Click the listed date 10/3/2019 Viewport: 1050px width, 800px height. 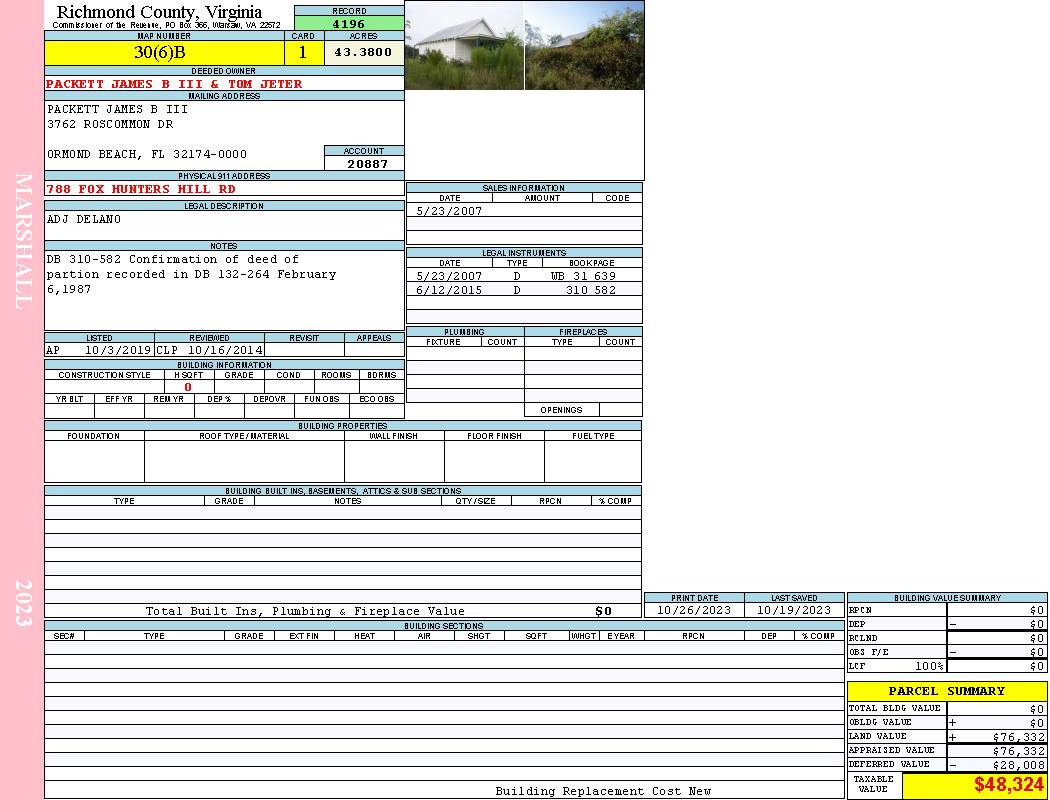(117, 351)
